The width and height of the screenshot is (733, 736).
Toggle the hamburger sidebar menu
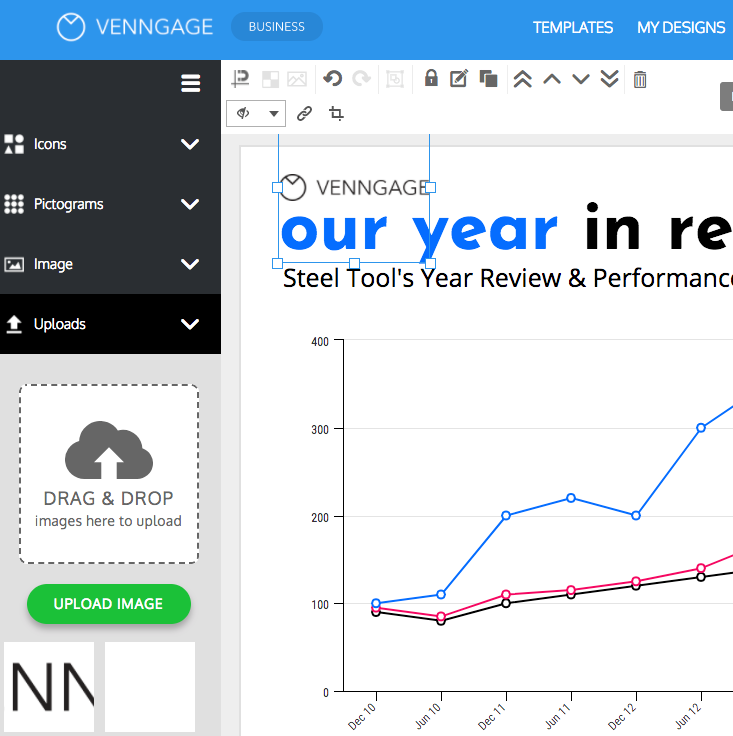pos(191,84)
